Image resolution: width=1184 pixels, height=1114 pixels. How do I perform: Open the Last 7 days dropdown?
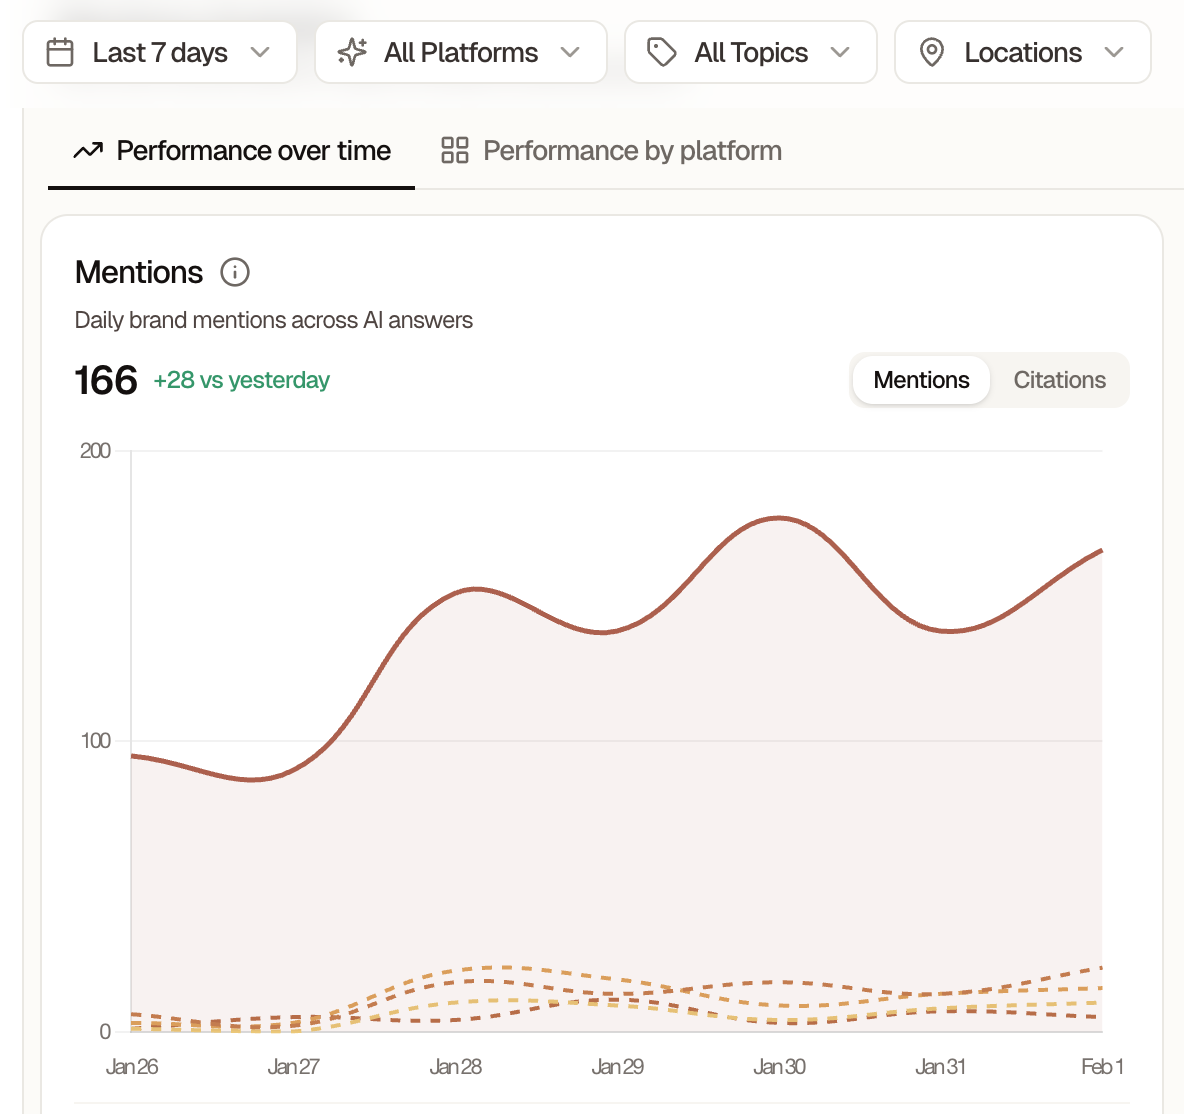[160, 52]
